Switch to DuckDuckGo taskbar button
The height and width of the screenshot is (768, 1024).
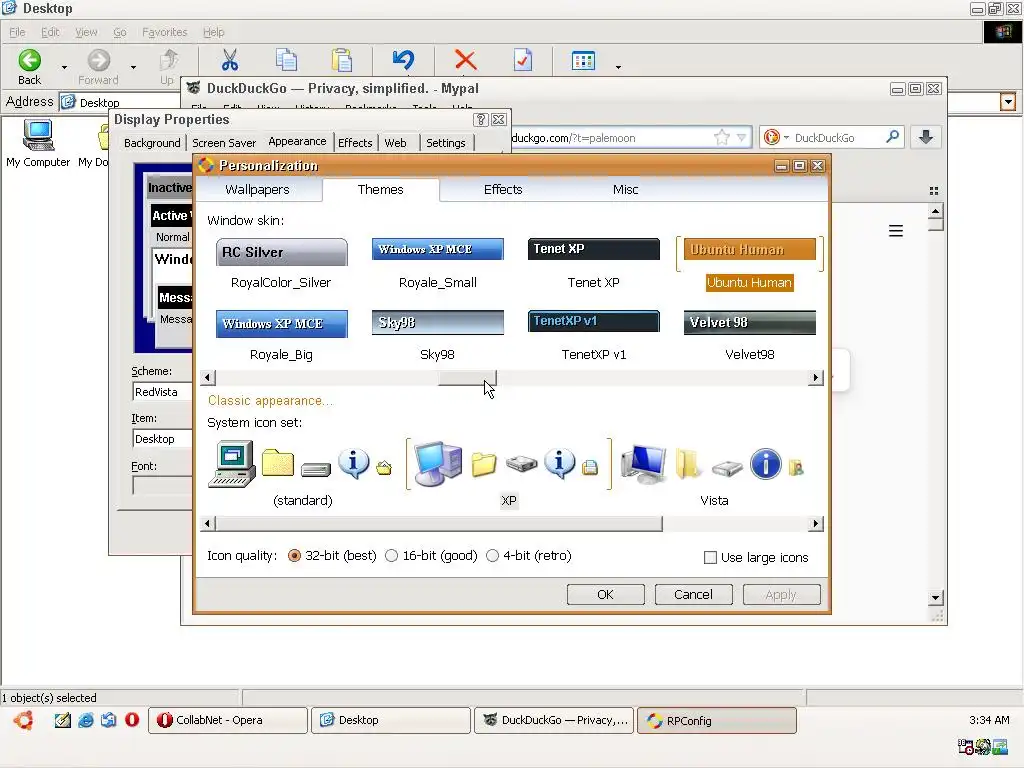(554, 720)
